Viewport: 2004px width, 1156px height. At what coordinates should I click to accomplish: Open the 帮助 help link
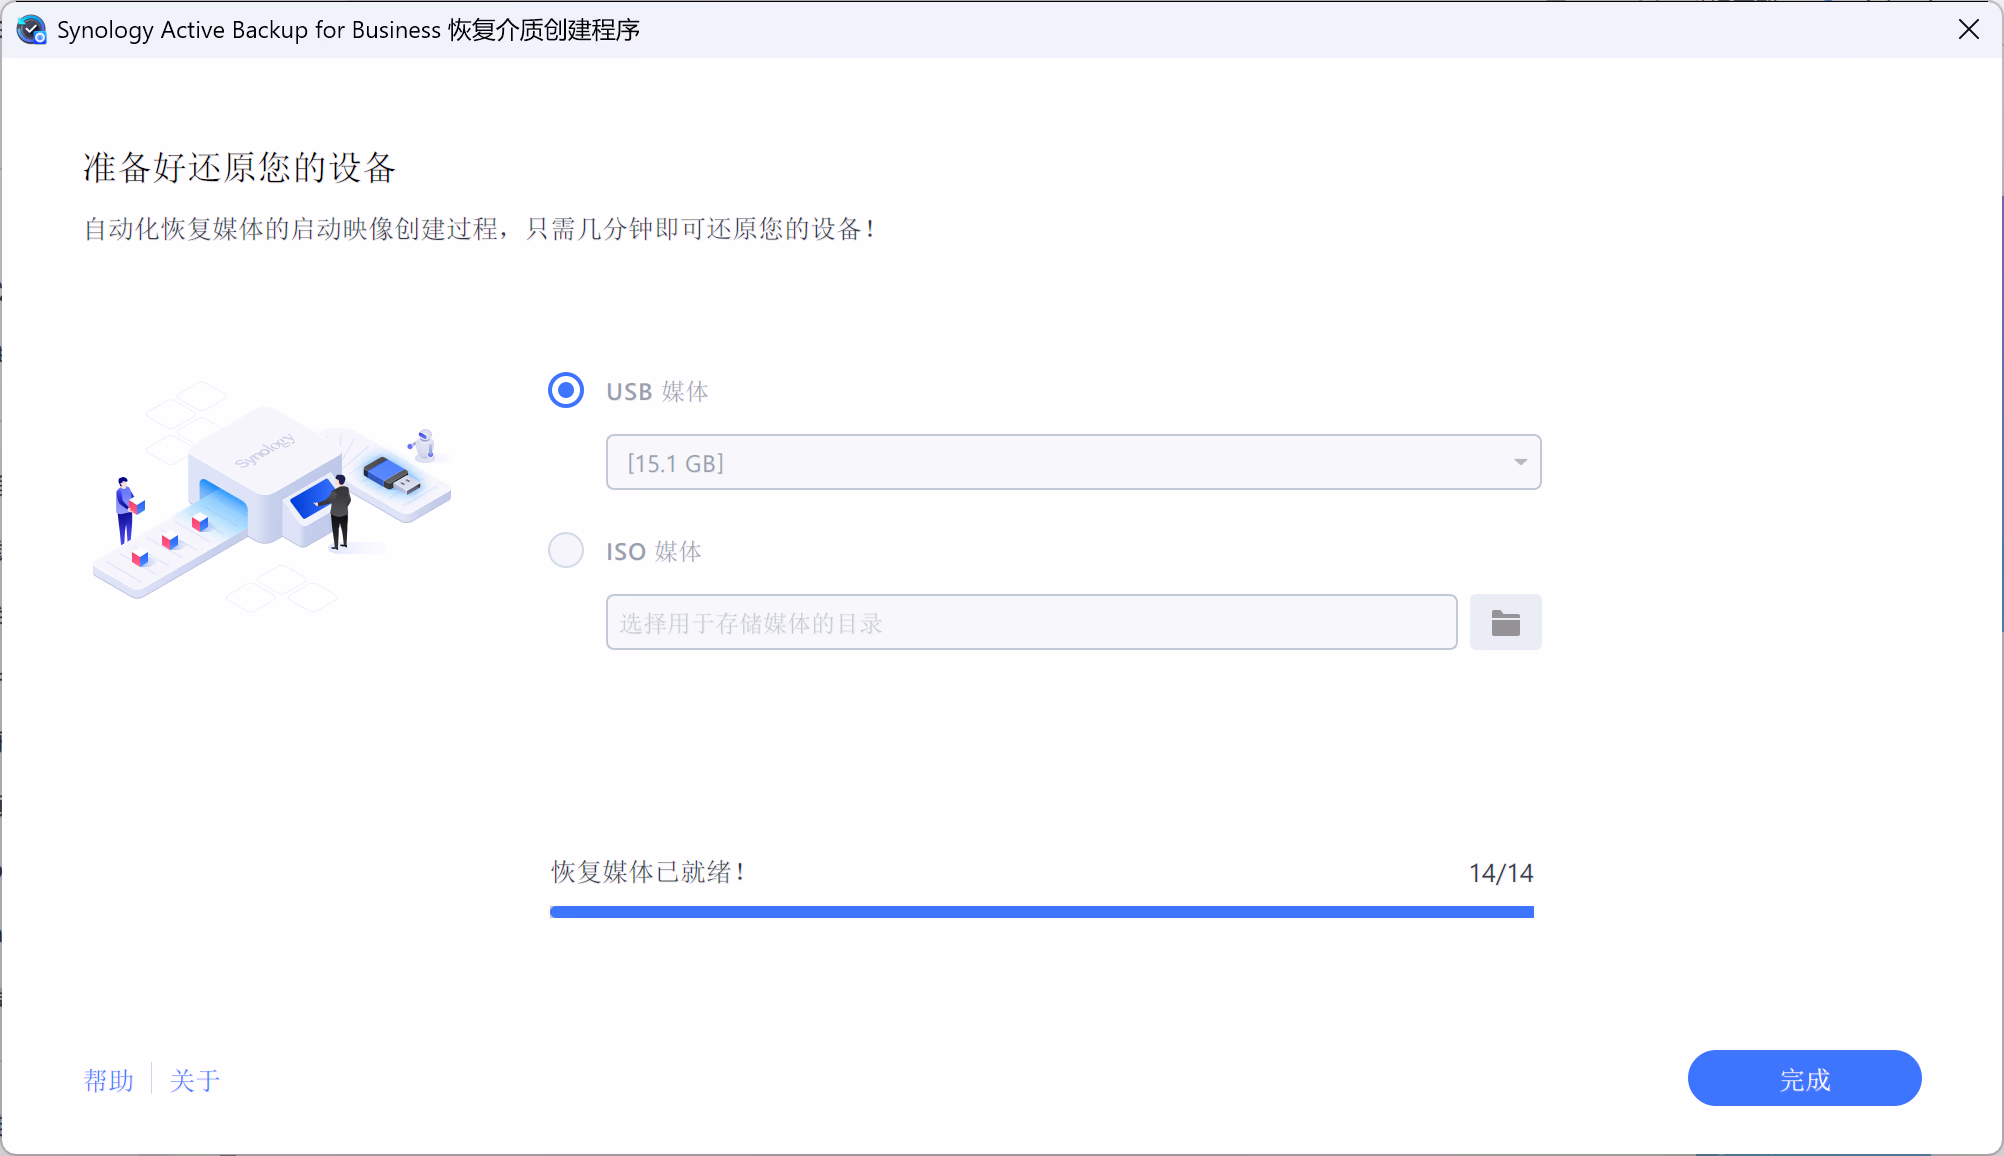coord(109,1080)
